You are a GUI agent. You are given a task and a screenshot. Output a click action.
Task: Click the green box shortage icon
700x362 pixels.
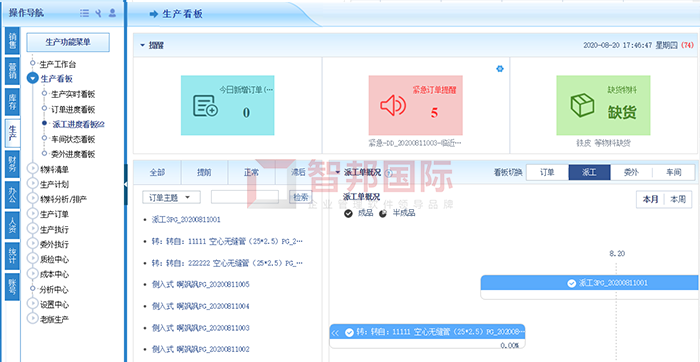[583, 106]
